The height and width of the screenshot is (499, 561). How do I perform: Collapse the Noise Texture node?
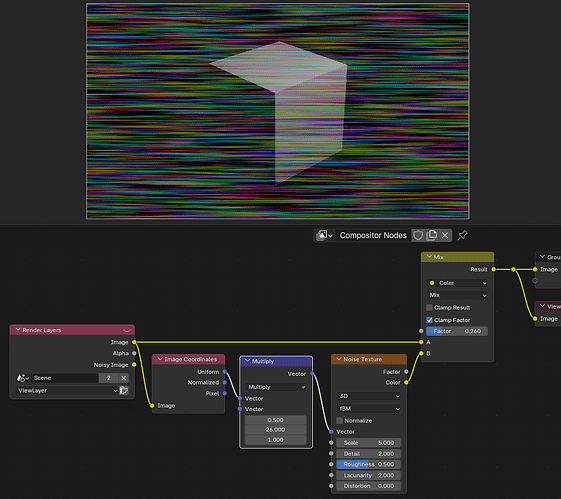click(339, 359)
